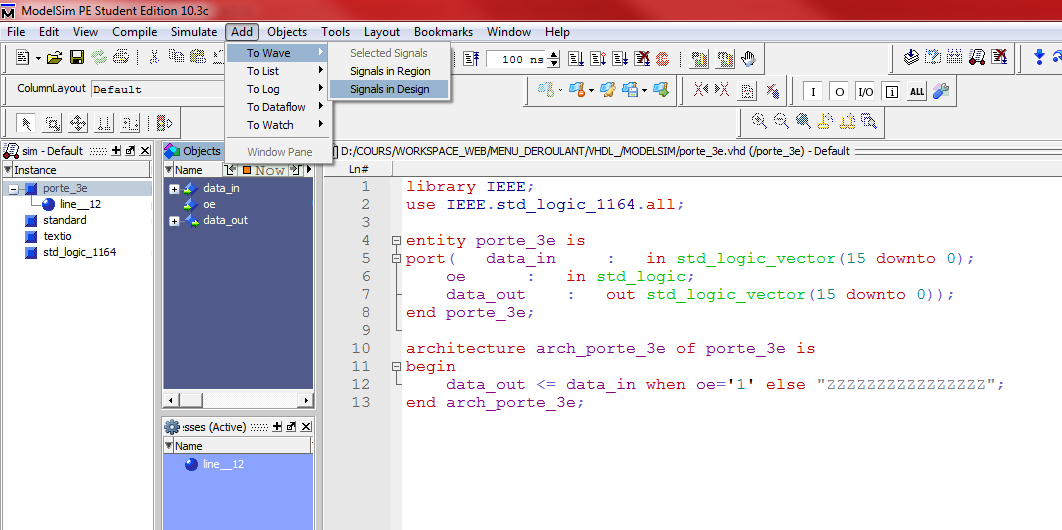Select the arrow pointer select mode tool

[27, 124]
